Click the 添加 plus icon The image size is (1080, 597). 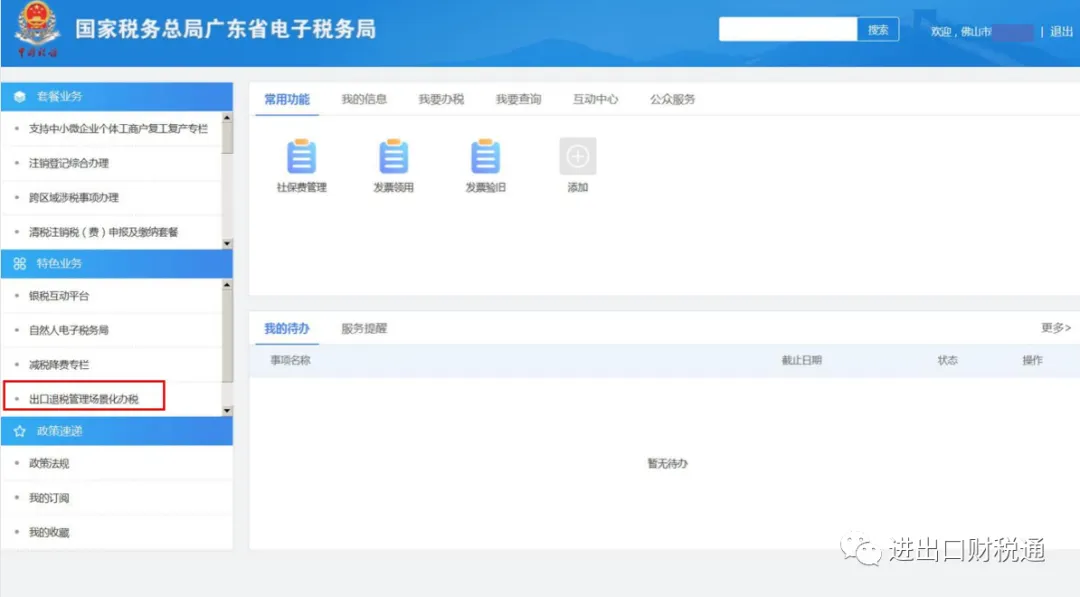tap(577, 157)
